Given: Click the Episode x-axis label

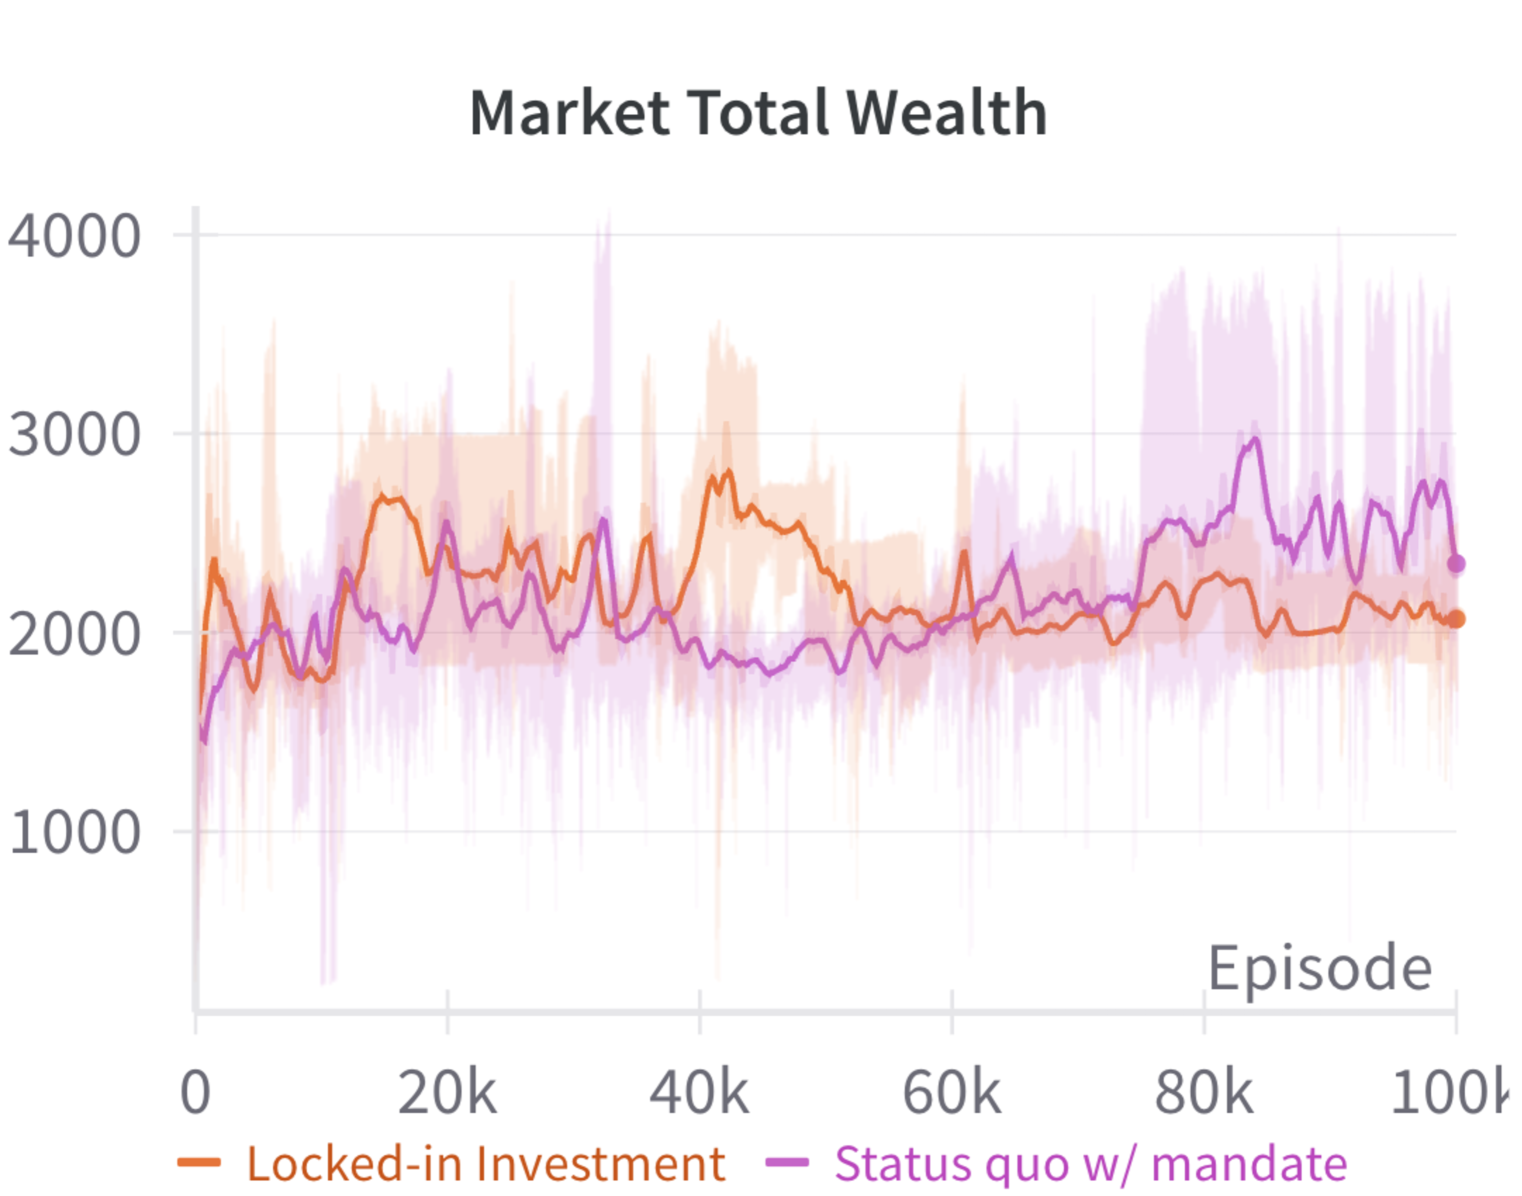Looking at the screenshot, I should coord(1320,968).
